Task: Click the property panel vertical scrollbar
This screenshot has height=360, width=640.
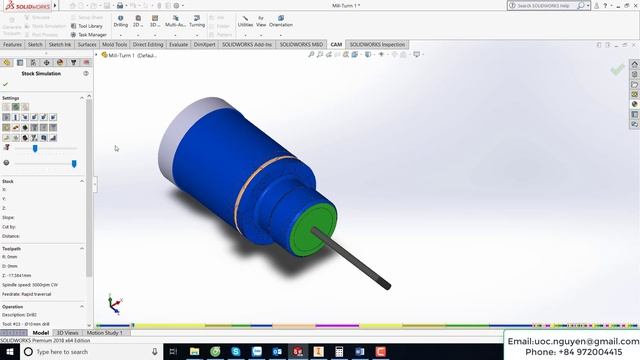Action: pos(89,189)
